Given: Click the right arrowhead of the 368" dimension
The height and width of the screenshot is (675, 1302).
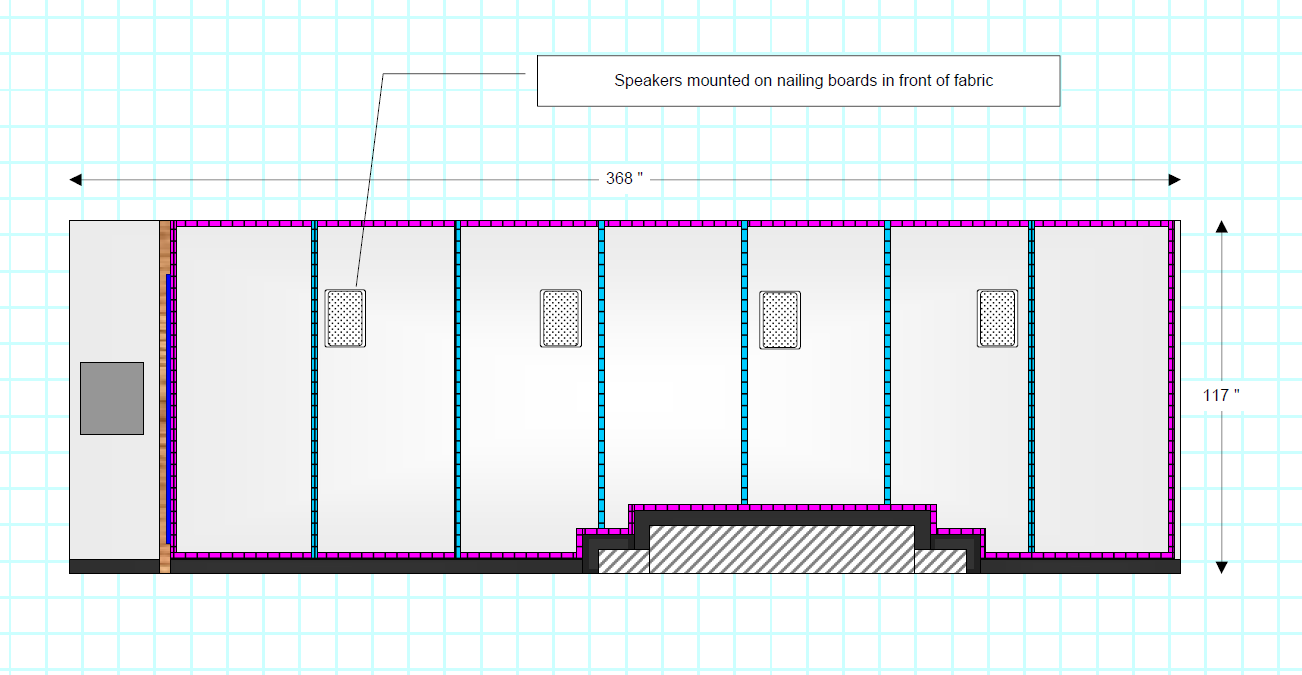Looking at the screenshot, I should (x=1174, y=180).
